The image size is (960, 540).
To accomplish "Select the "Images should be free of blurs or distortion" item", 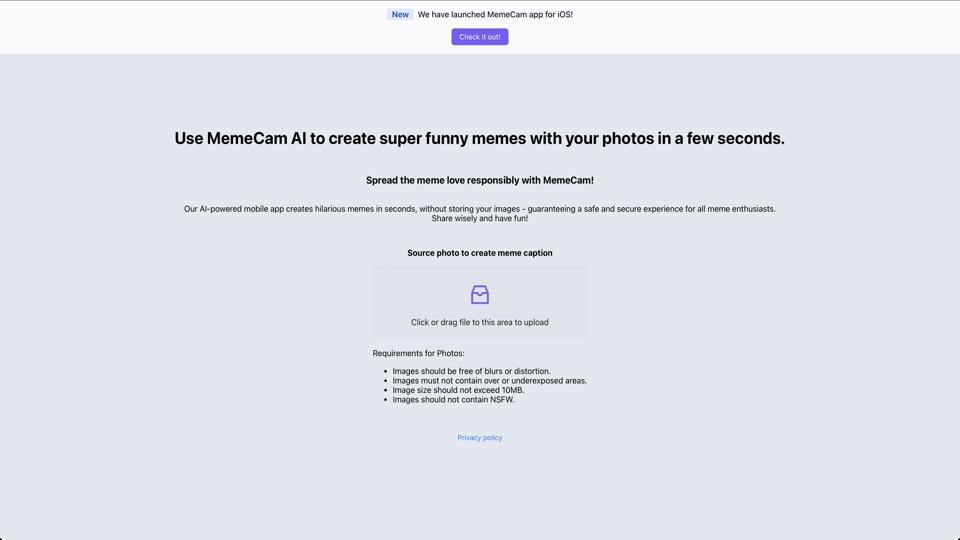I will pos(471,371).
